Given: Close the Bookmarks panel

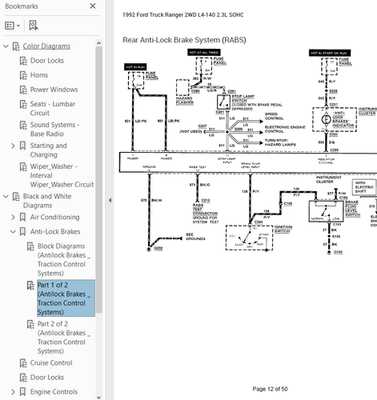Looking at the screenshot, I should tap(93, 6).
